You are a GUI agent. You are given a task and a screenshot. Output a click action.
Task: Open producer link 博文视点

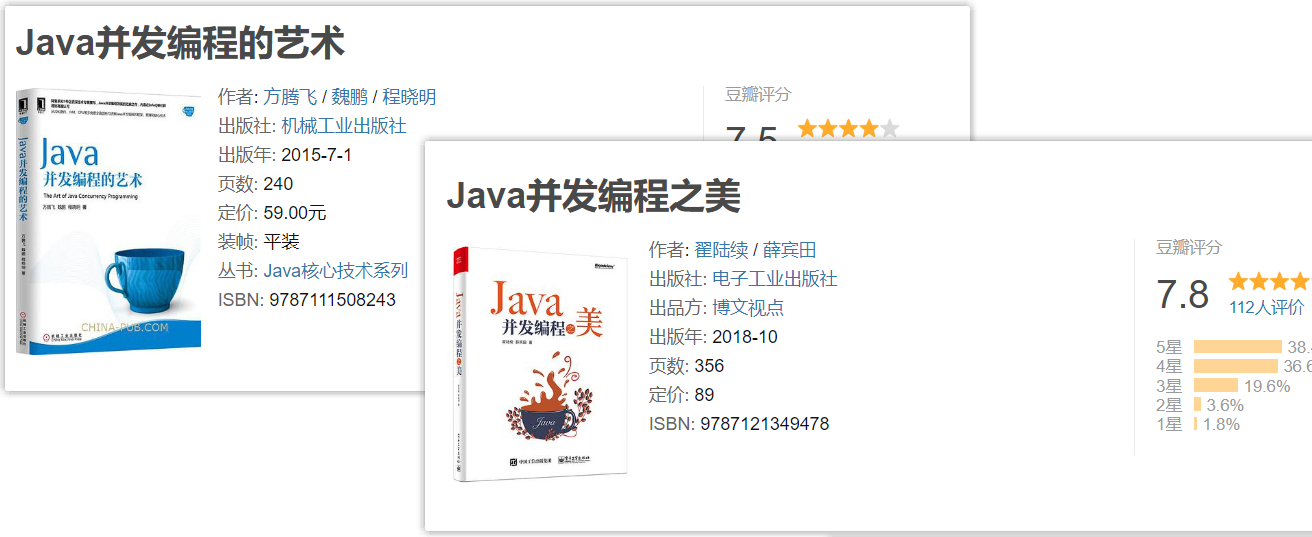point(748,308)
